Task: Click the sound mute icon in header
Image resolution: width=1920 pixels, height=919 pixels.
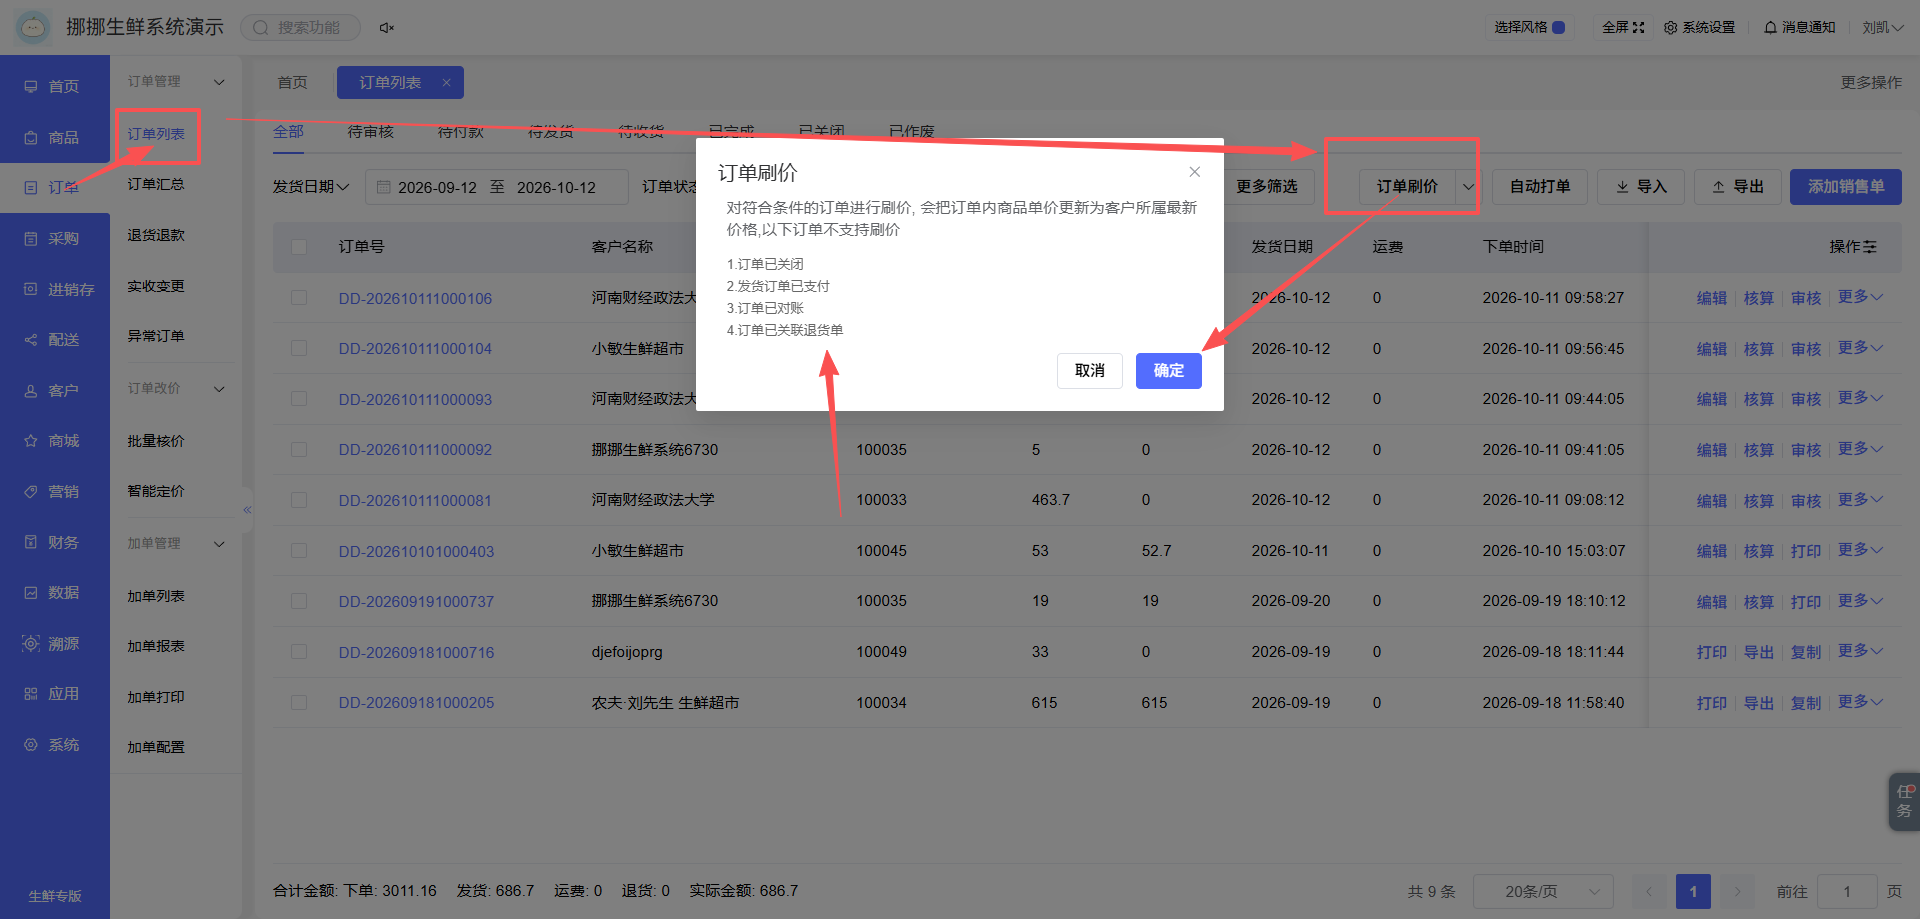Action: (x=386, y=28)
